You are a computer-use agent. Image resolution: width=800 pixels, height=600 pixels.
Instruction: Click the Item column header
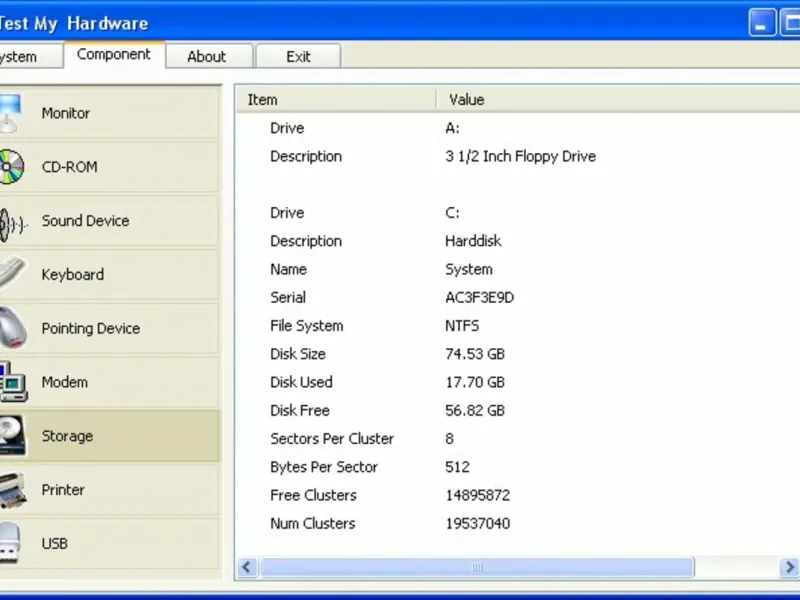point(336,99)
